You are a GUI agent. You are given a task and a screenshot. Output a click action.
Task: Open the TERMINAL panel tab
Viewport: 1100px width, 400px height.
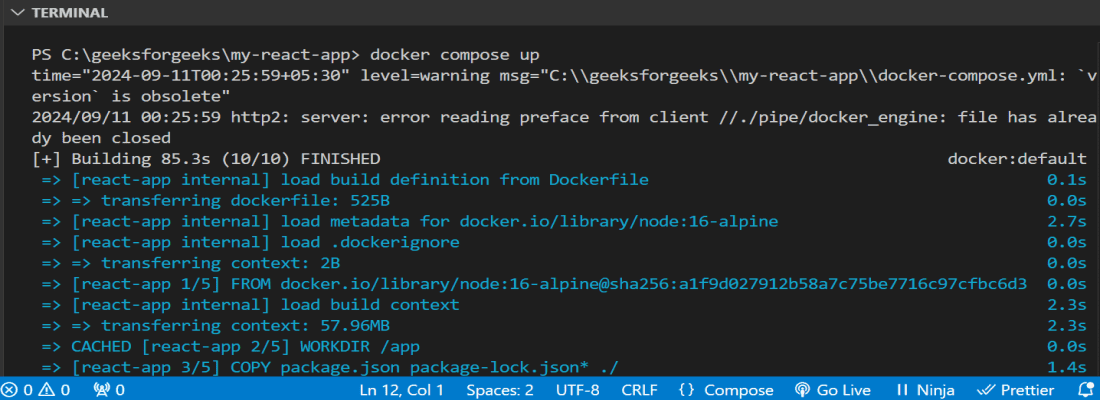pyautogui.click(x=70, y=13)
